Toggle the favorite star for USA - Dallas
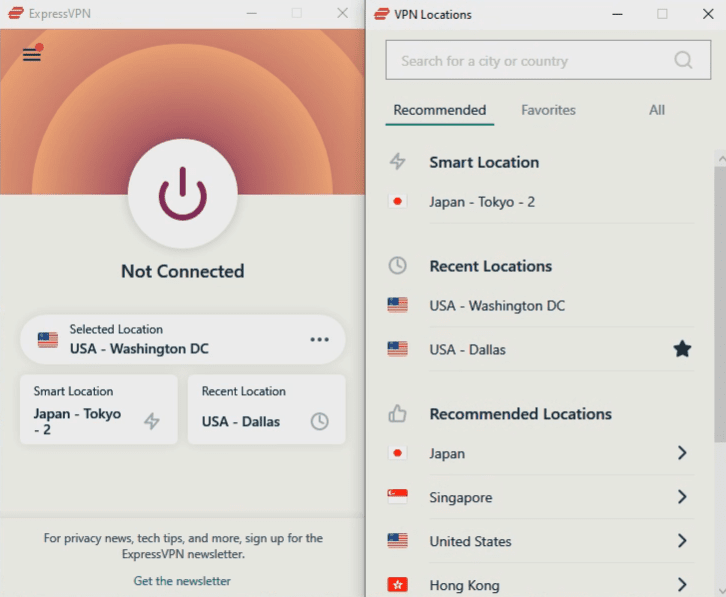The width and height of the screenshot is (726, 597). [x=682, y=349]
